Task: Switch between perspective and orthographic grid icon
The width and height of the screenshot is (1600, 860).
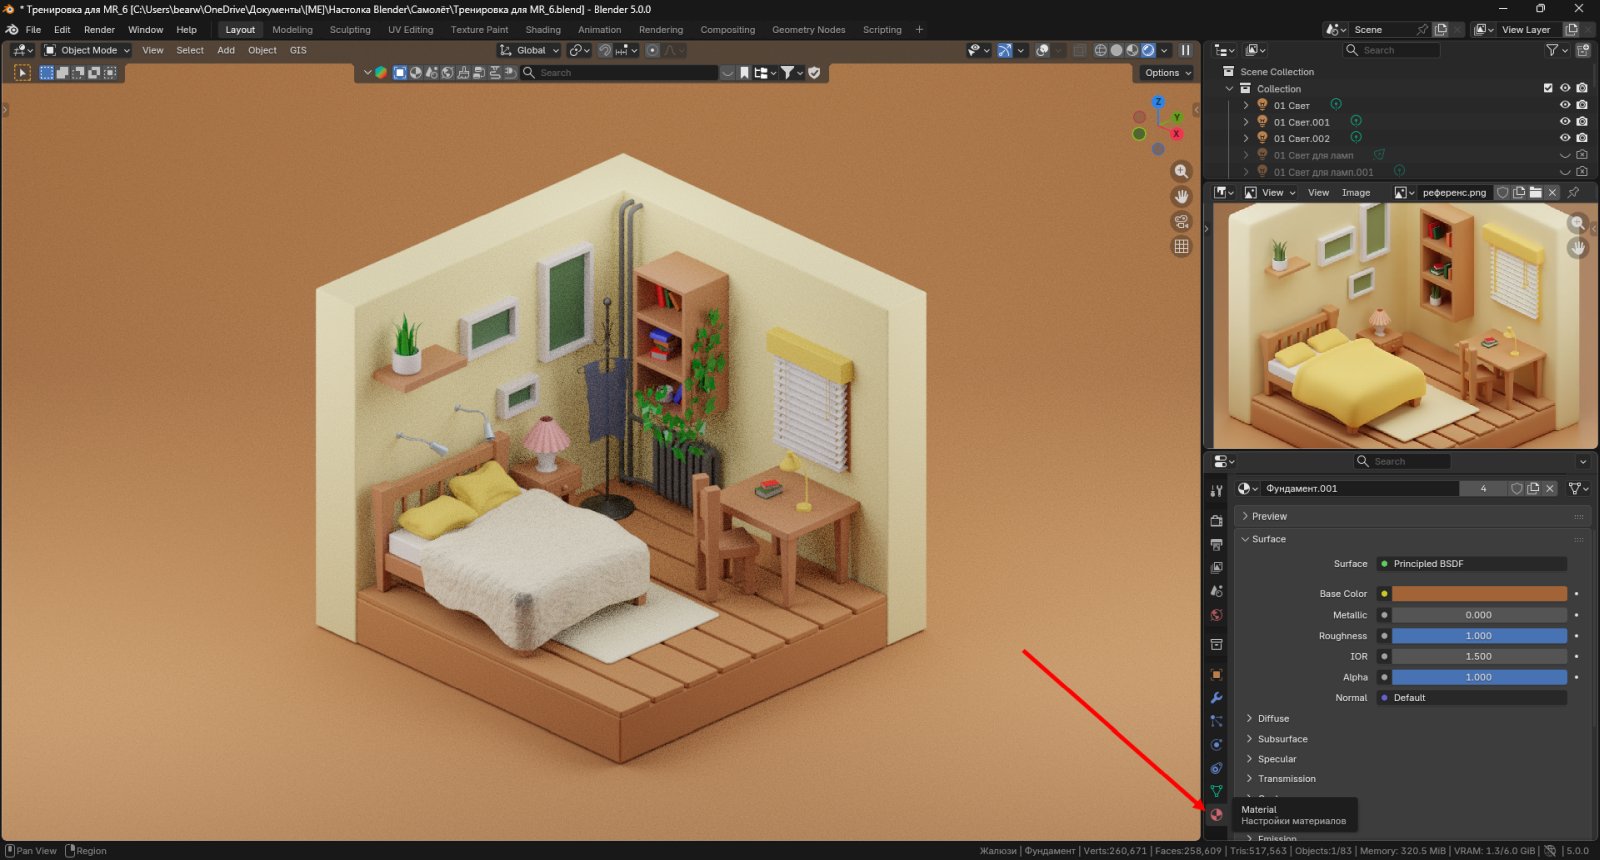Action: pyautogui.click(x=1181, y=246)
